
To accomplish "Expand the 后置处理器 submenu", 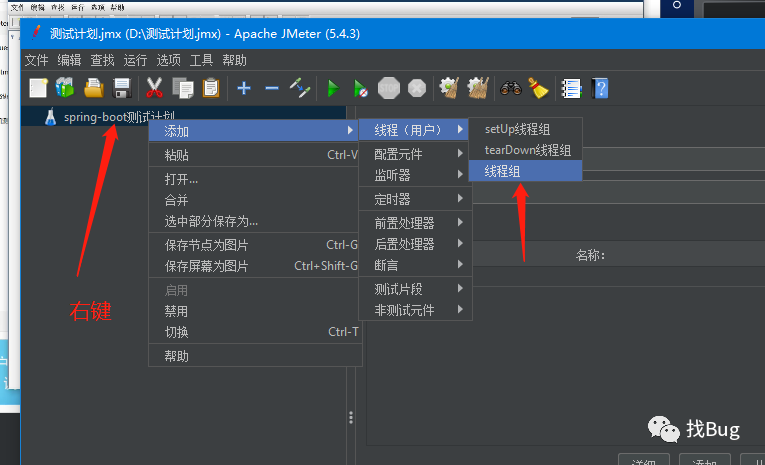I will tap(415, 244).
